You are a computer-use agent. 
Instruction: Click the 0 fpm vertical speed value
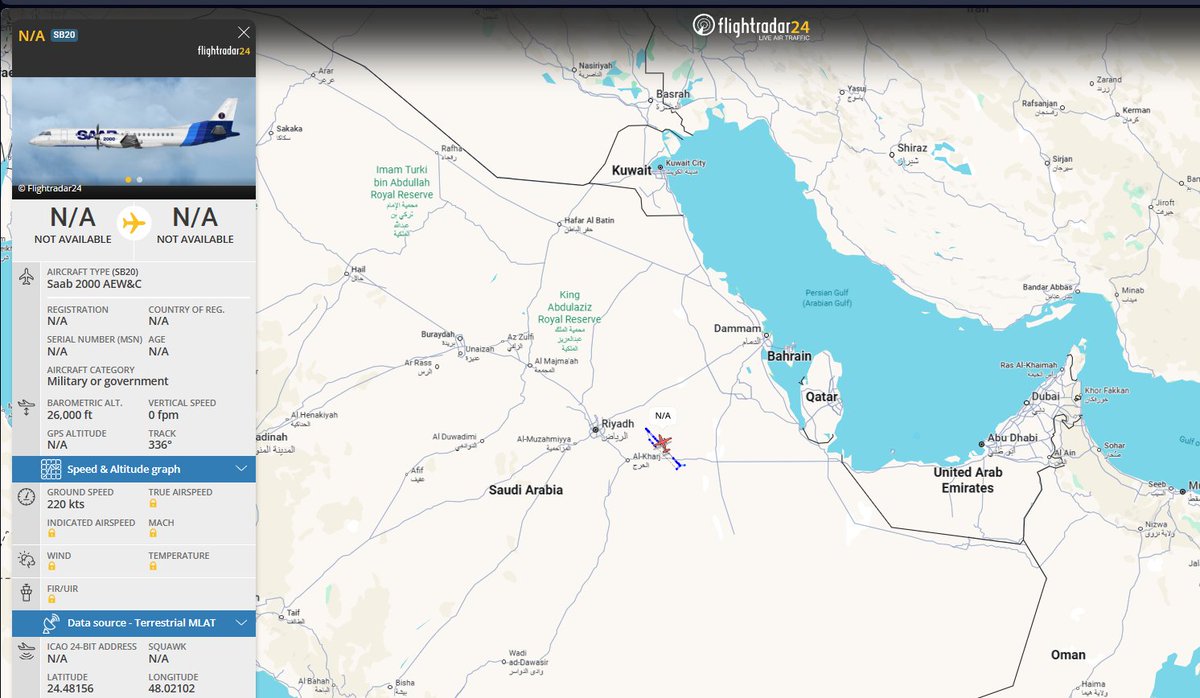[x=165, y=414]
